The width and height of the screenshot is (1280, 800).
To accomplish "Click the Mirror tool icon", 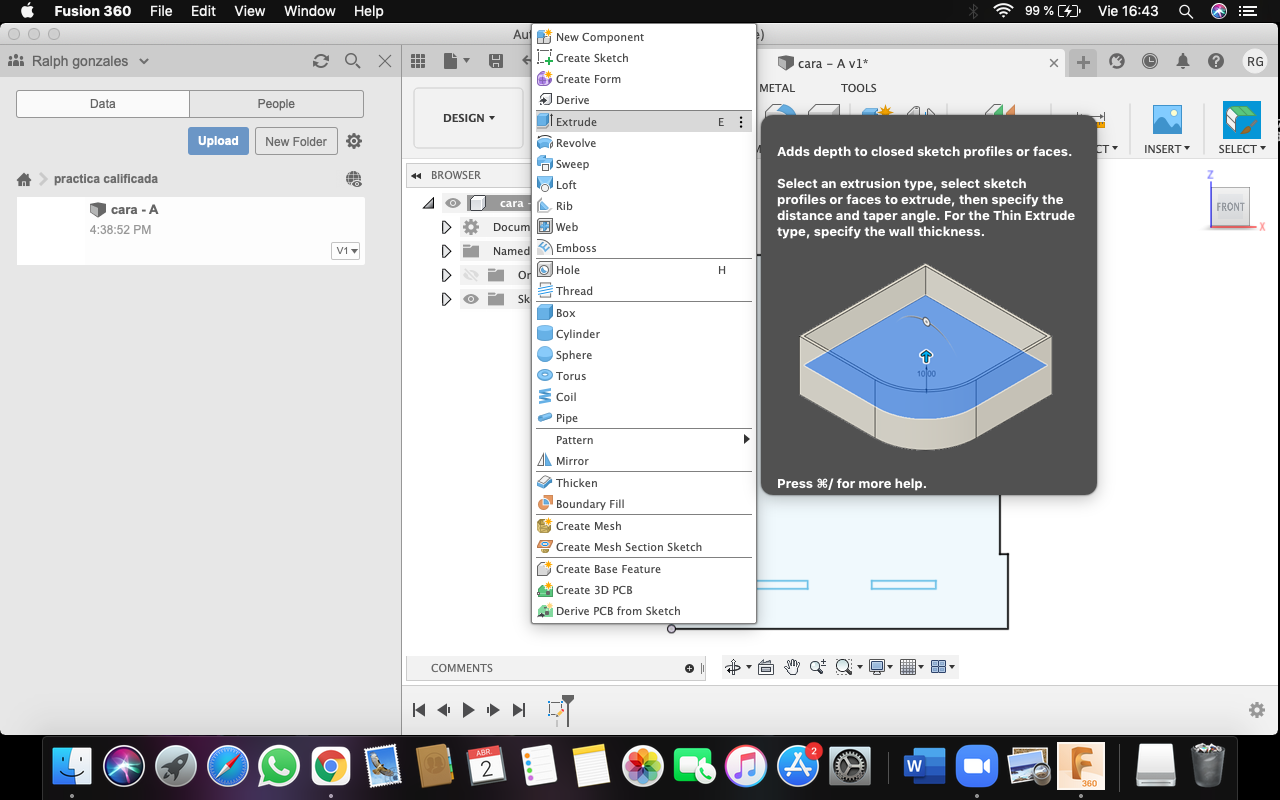I will pyautogui.click(x=545, y=461).
